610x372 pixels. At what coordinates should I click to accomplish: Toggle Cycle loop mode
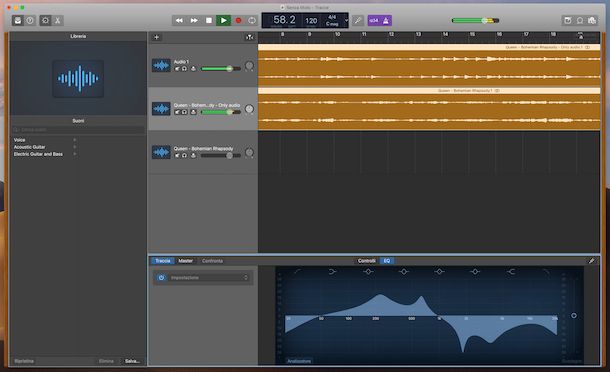(252, 20)
